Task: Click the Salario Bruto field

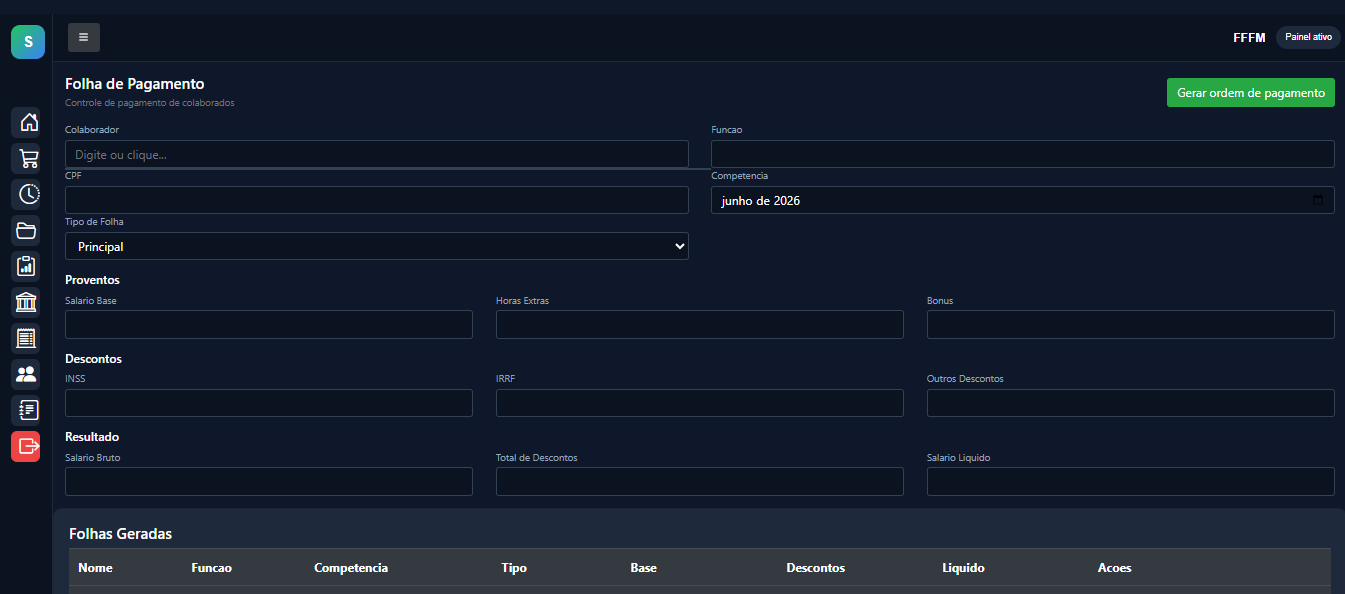Action: pos(269,481)
